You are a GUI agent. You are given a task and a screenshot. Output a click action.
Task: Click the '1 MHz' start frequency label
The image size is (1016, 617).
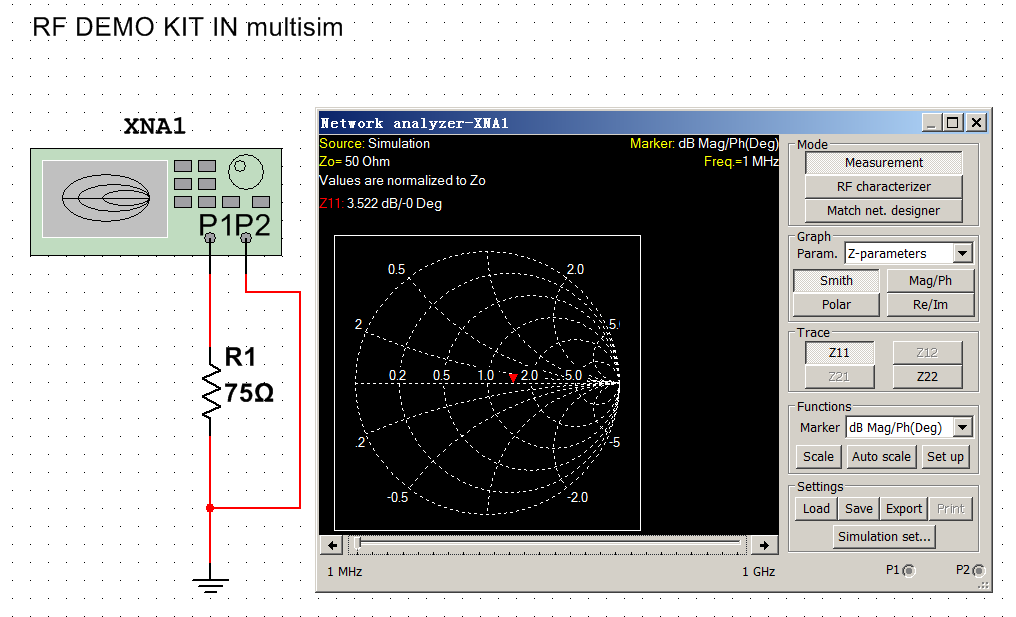click(x=345, y=572)
